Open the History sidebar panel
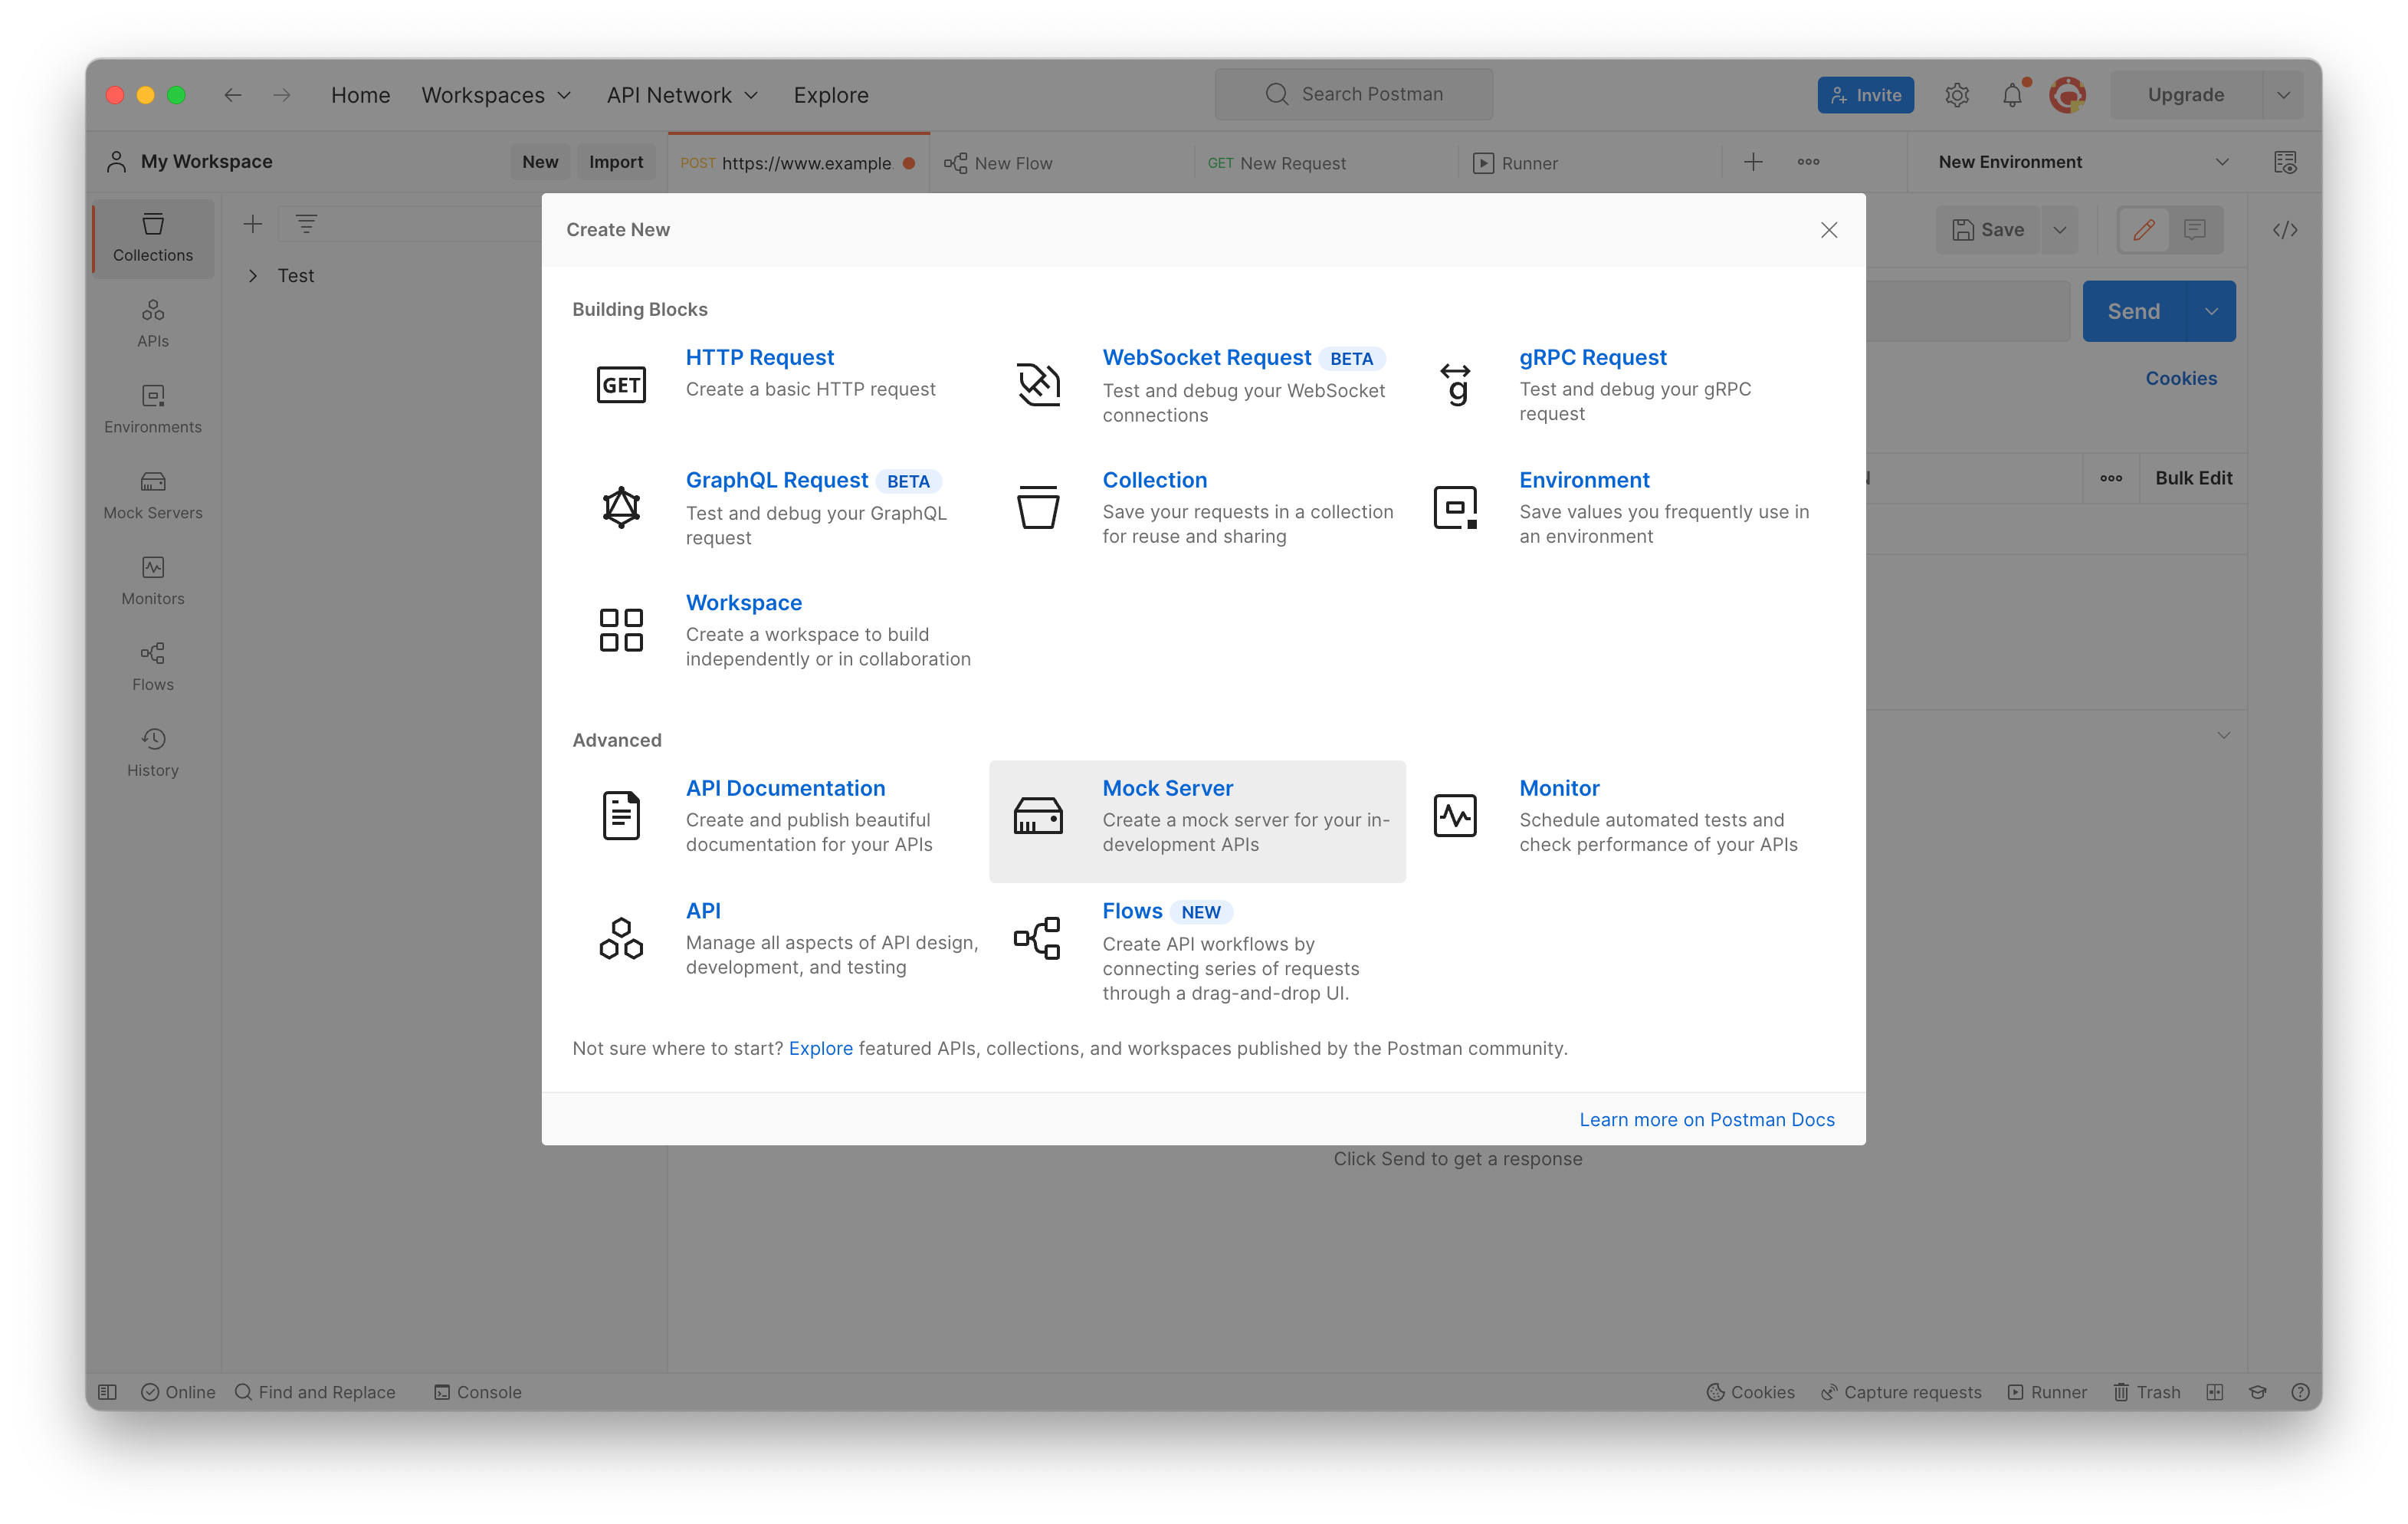The height and width of the screenshot is (1524, 2408). click(153, 752)
